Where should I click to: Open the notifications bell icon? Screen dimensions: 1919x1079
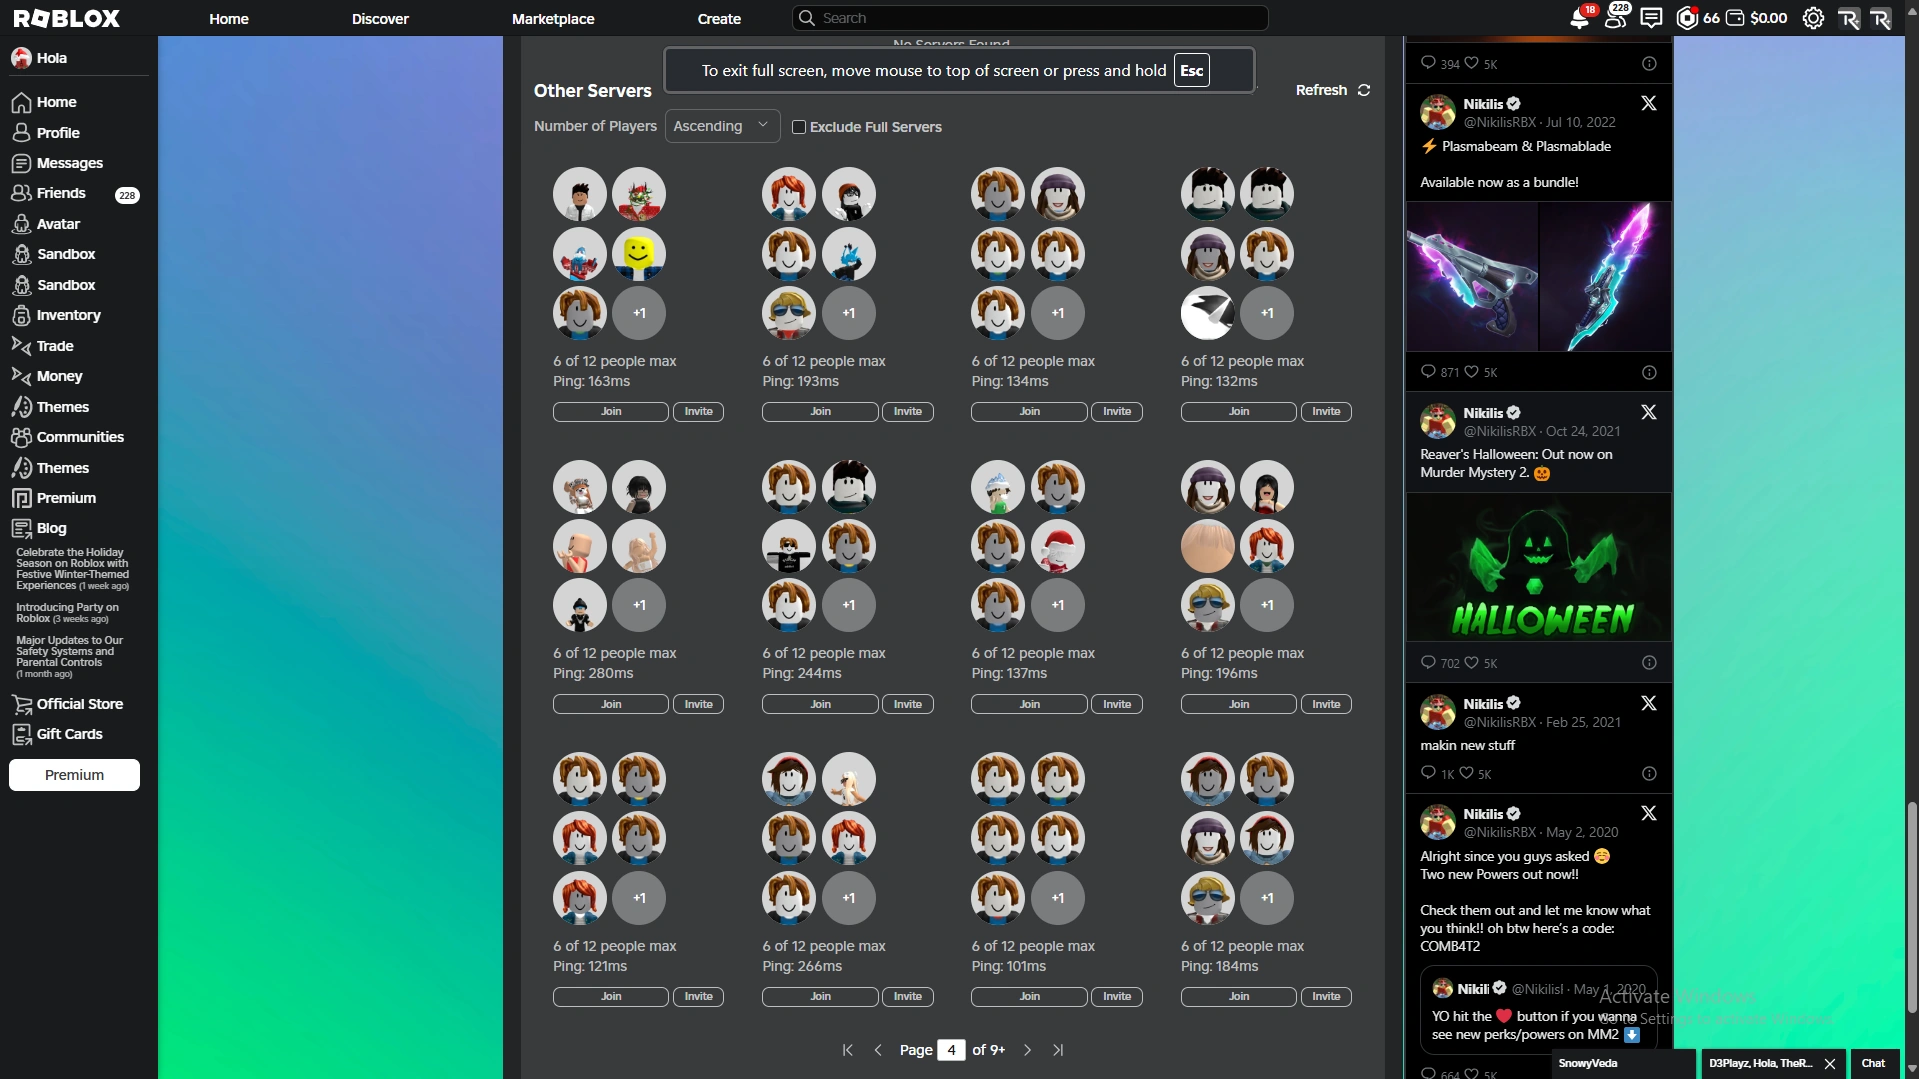[1580, 18]
